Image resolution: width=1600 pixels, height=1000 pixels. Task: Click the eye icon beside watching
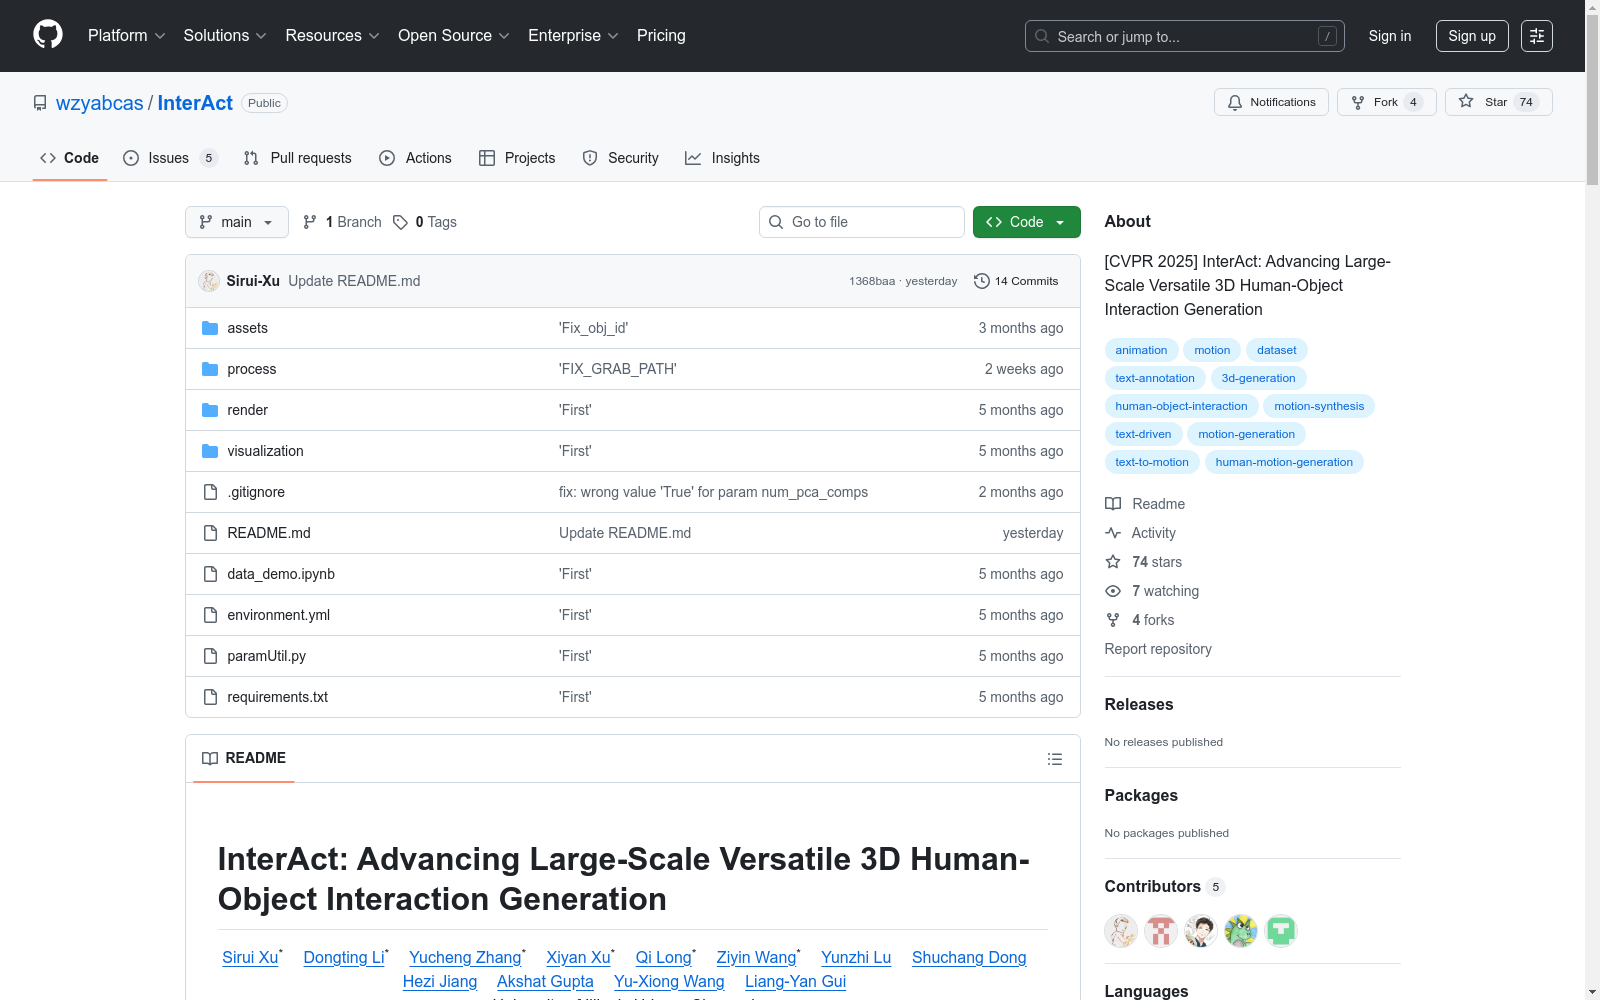click(x=1113, y=591)
